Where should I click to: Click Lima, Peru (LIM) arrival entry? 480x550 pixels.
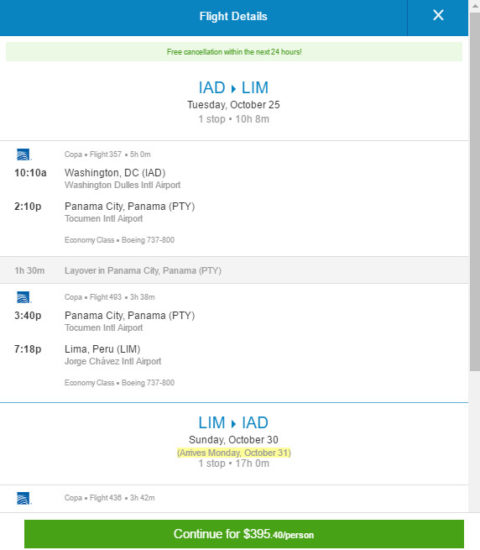[x=102, y=349]
